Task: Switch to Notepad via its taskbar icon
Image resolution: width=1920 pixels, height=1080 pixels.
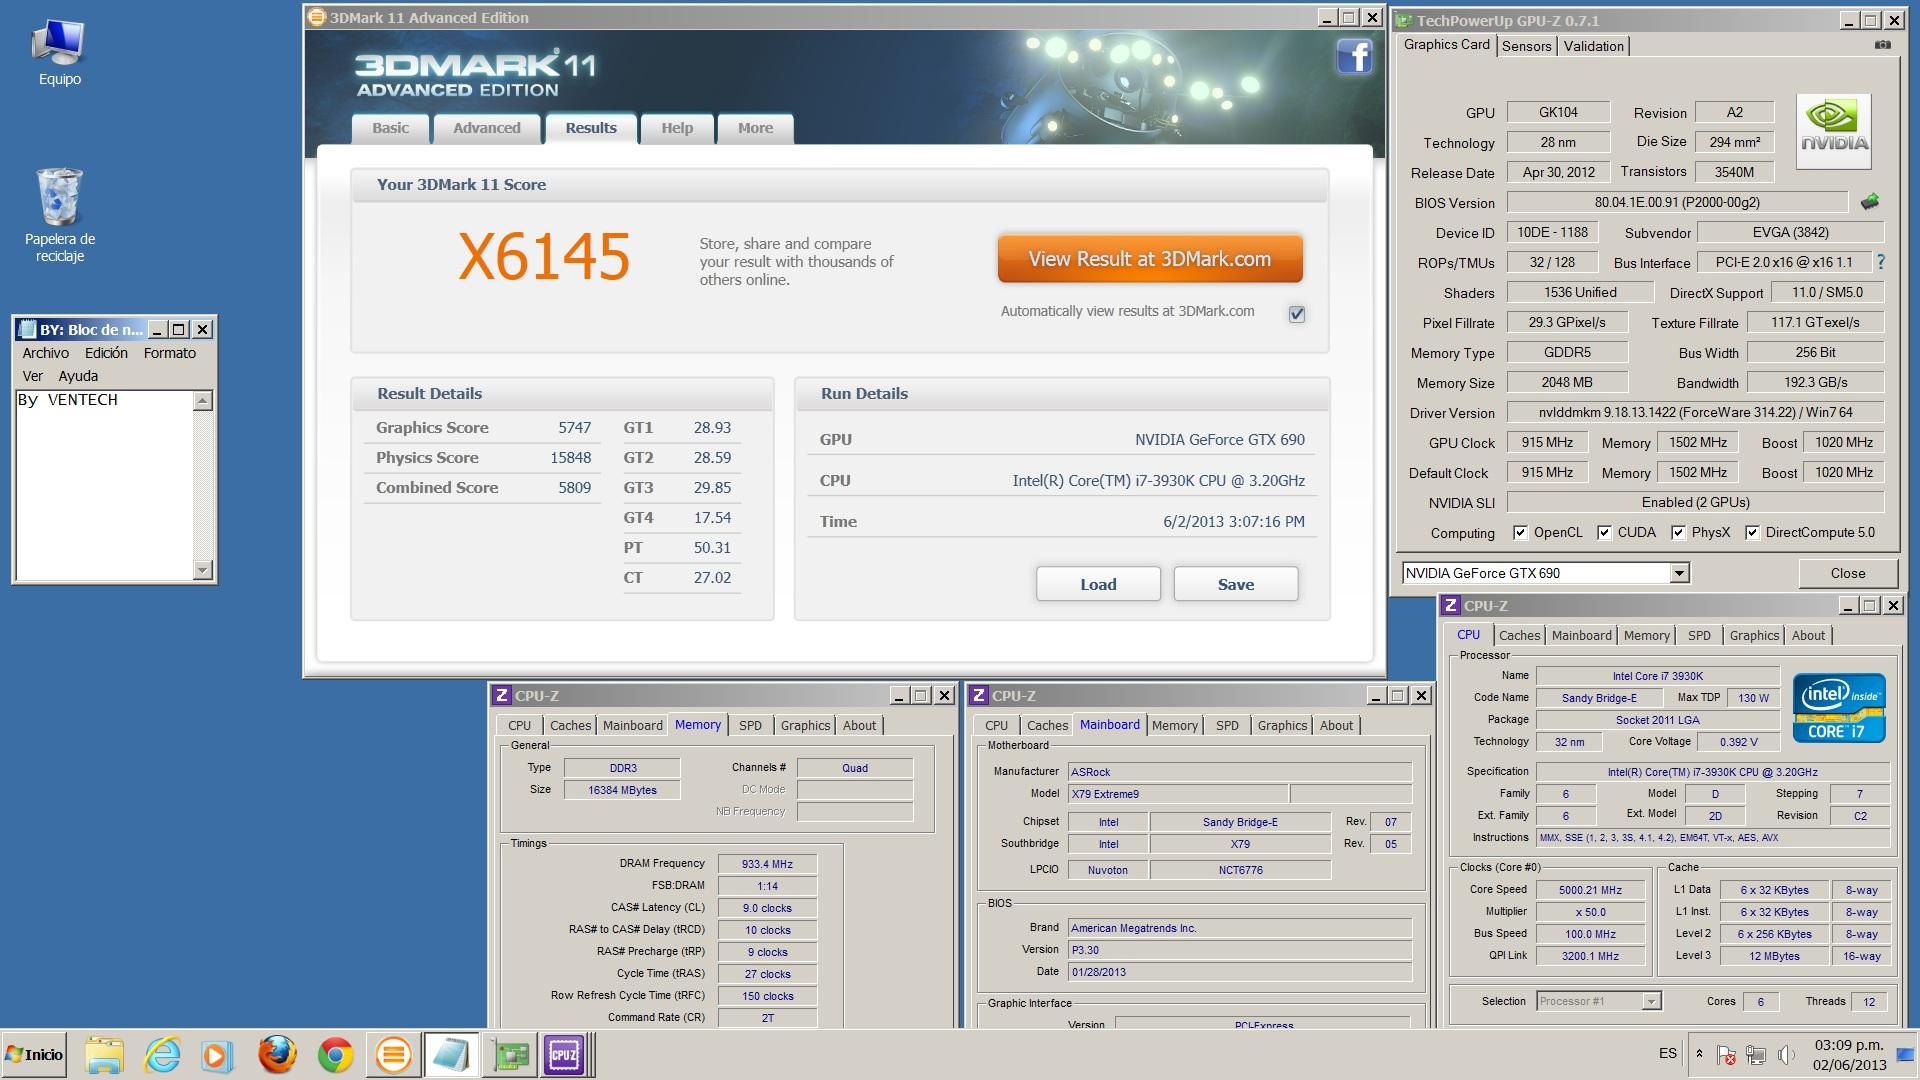Action: 451,1055
